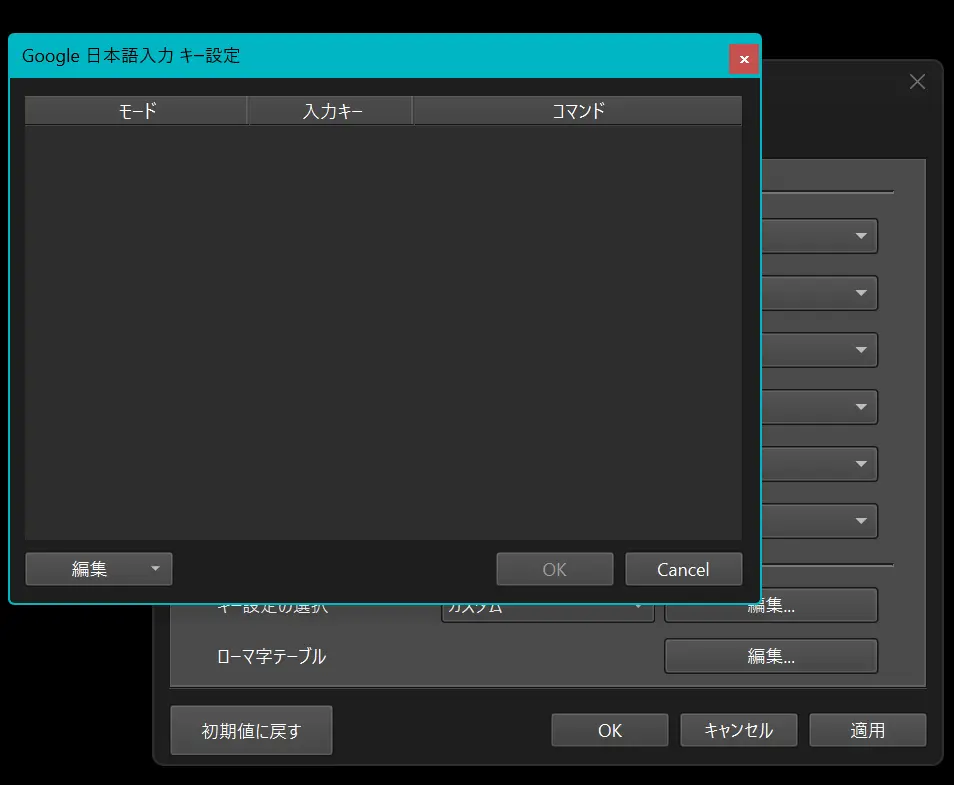Open 編集... button next to ローマ字テーブル

click(x=771, y=656)
